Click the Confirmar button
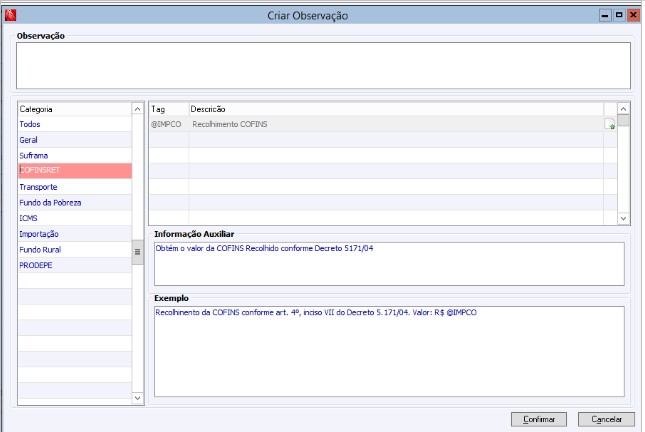 [539, 419]
